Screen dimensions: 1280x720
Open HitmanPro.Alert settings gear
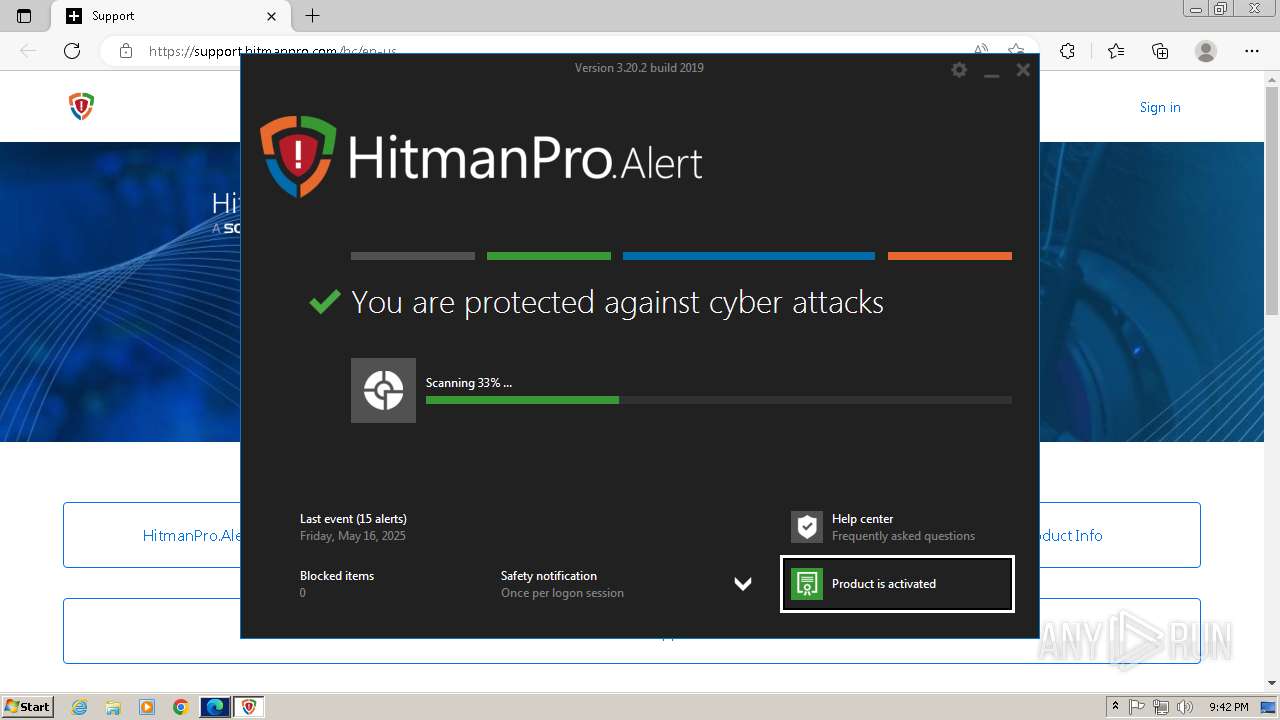point(959,69)
